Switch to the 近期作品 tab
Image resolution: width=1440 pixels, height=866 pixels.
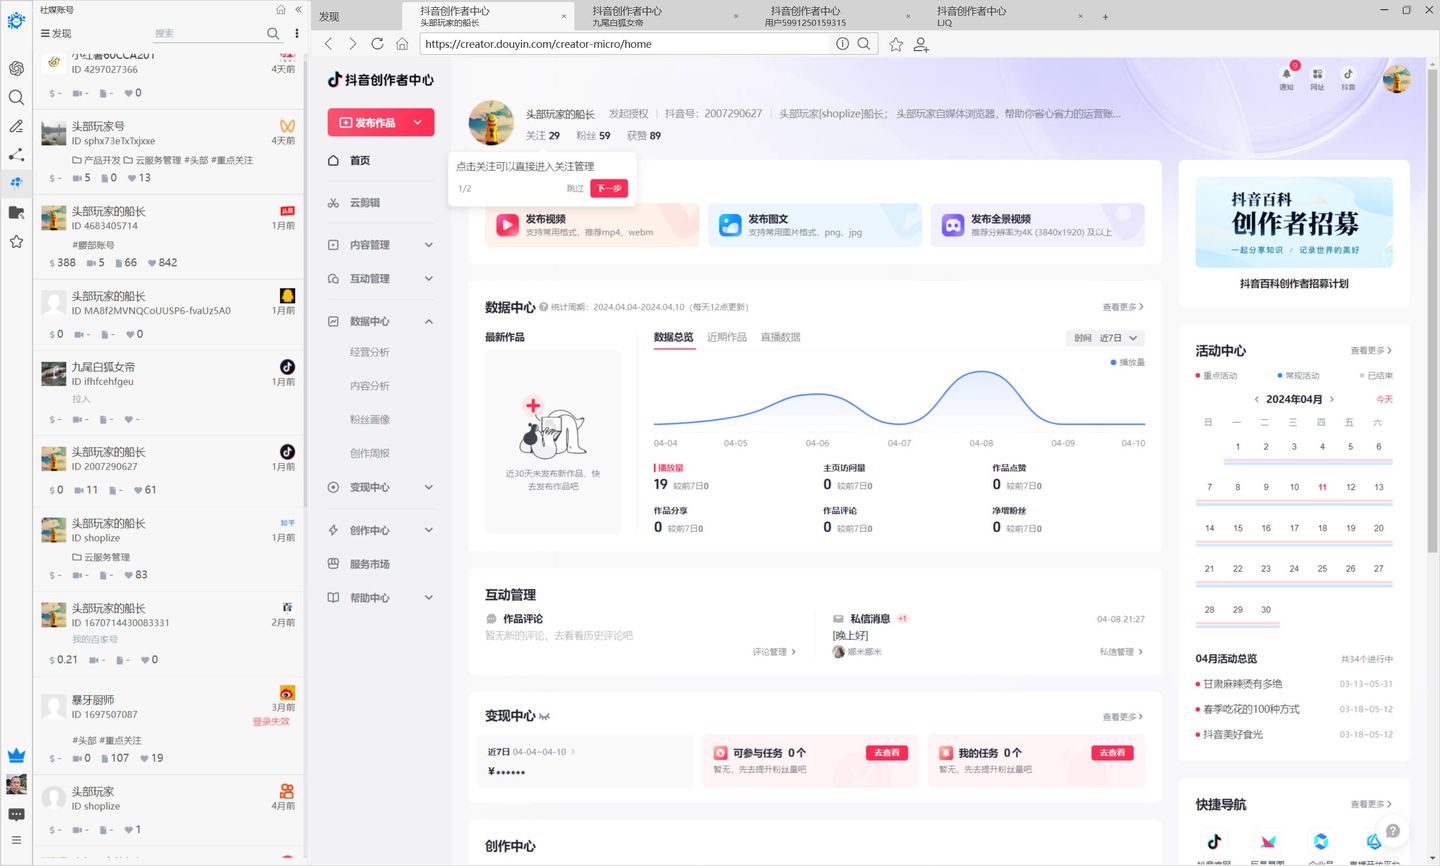click(727, 337)
